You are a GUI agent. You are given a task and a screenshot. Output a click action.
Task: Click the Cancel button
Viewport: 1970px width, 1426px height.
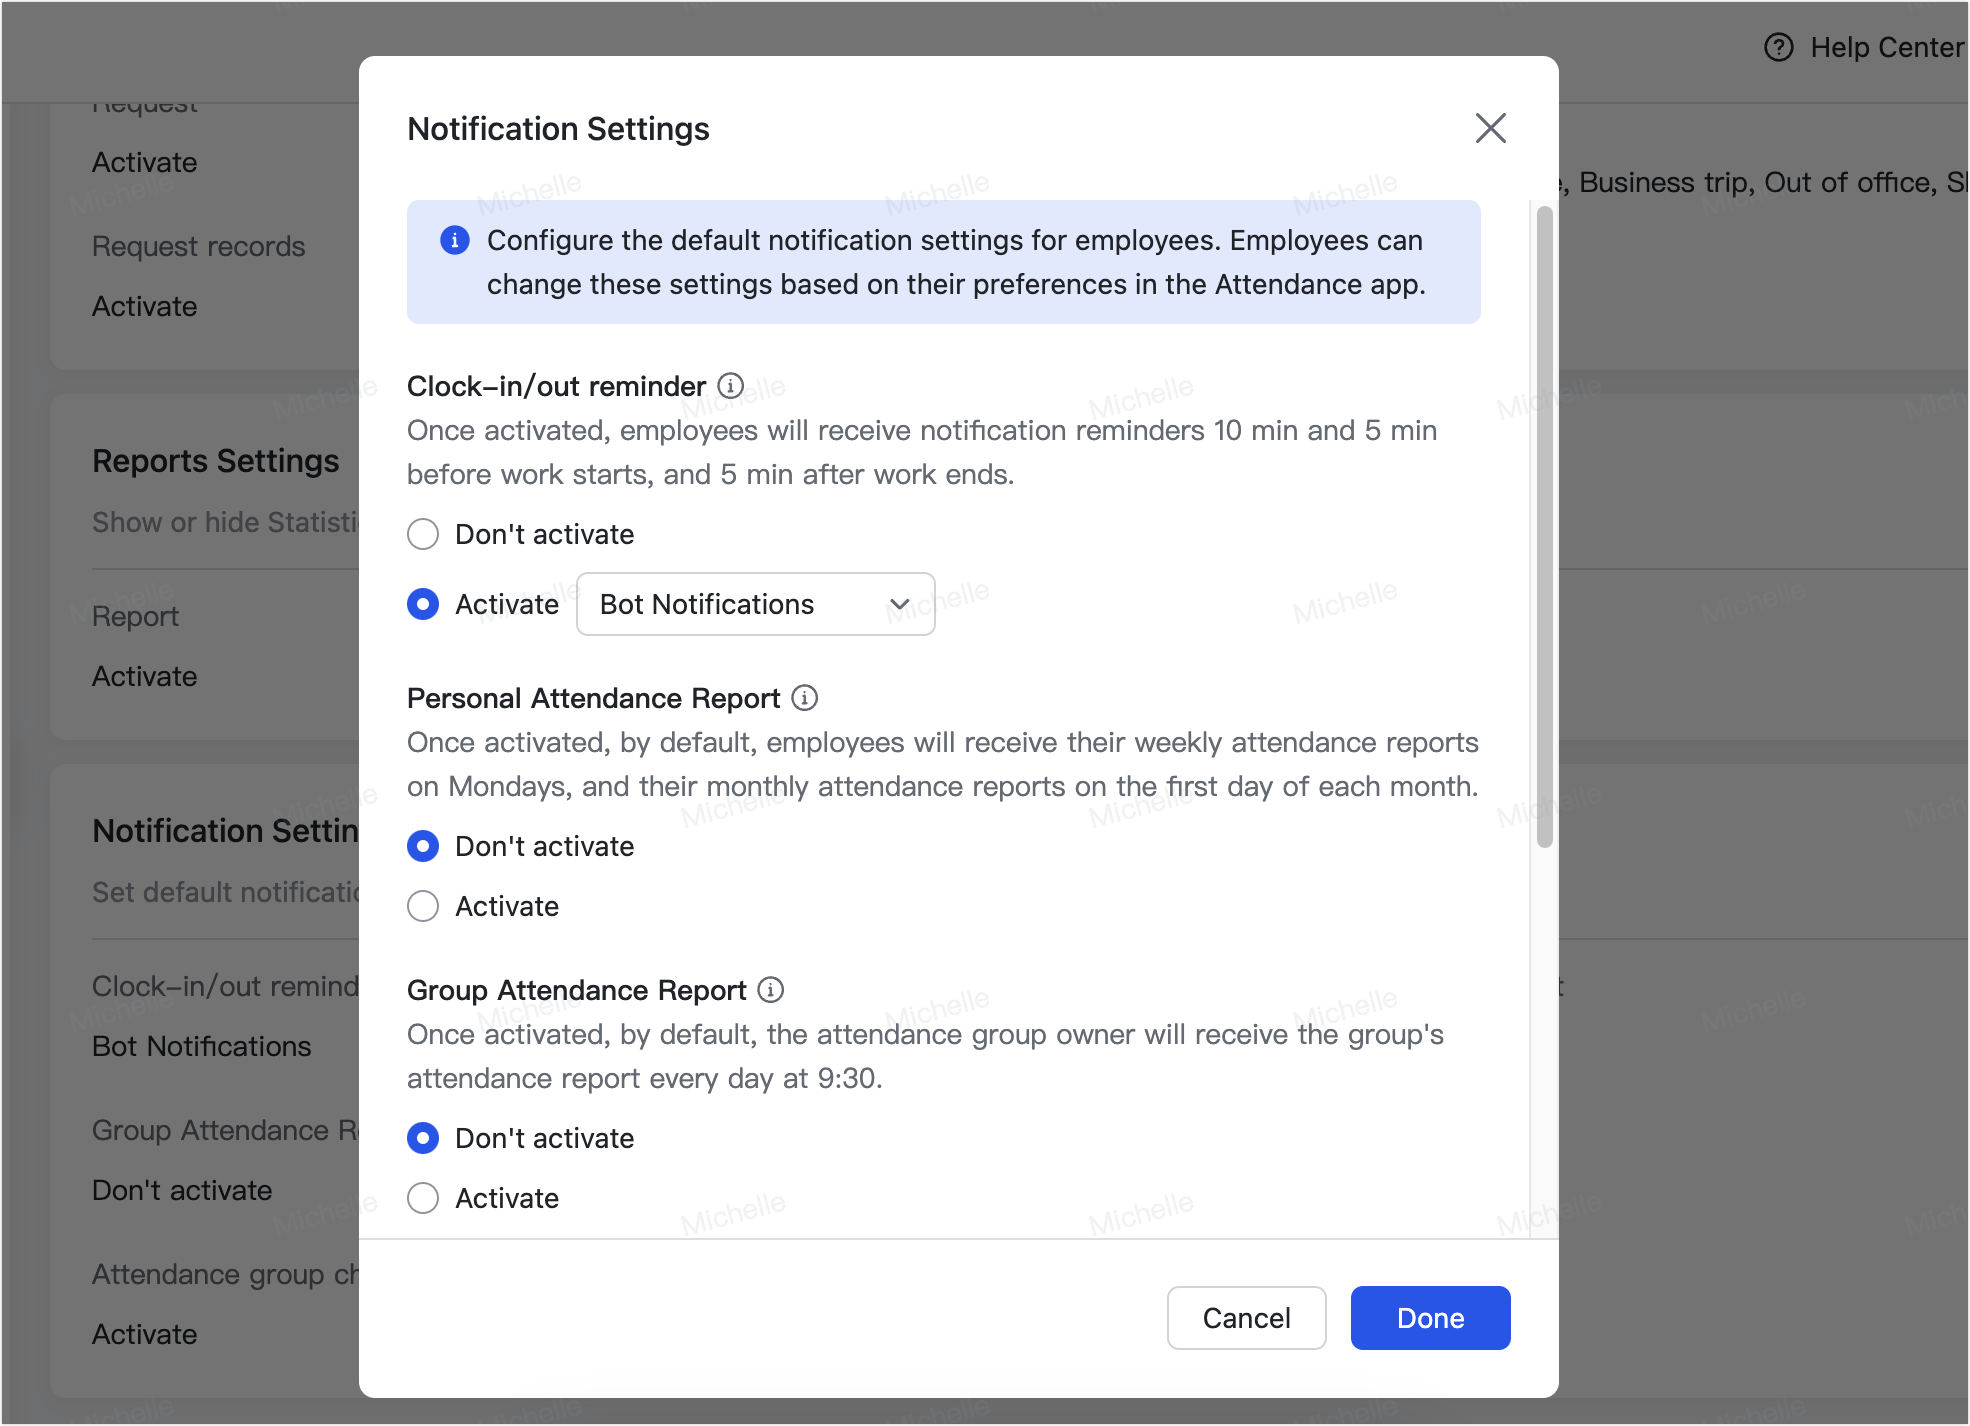click(x=1245, y=1318)
